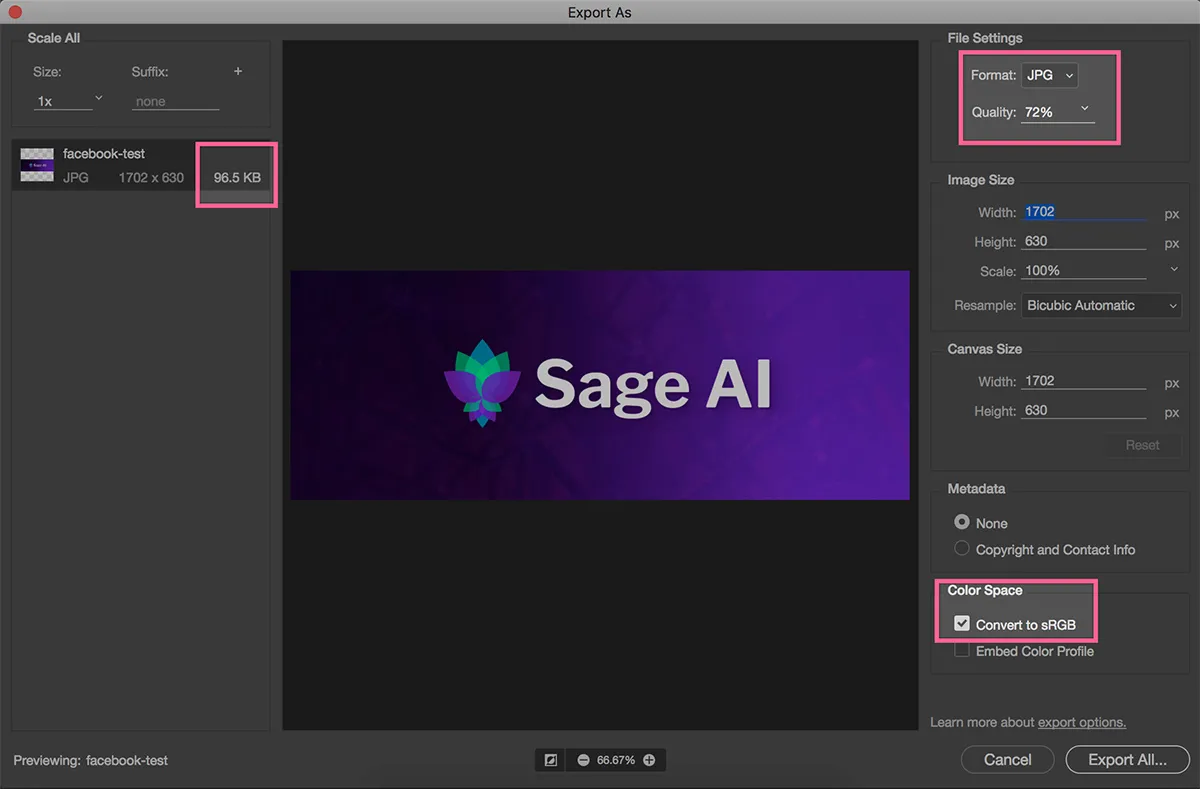Click the Canvas Size Height field
The image size is (1200, 789).
pyautogui.click(x=1084, y=410)
